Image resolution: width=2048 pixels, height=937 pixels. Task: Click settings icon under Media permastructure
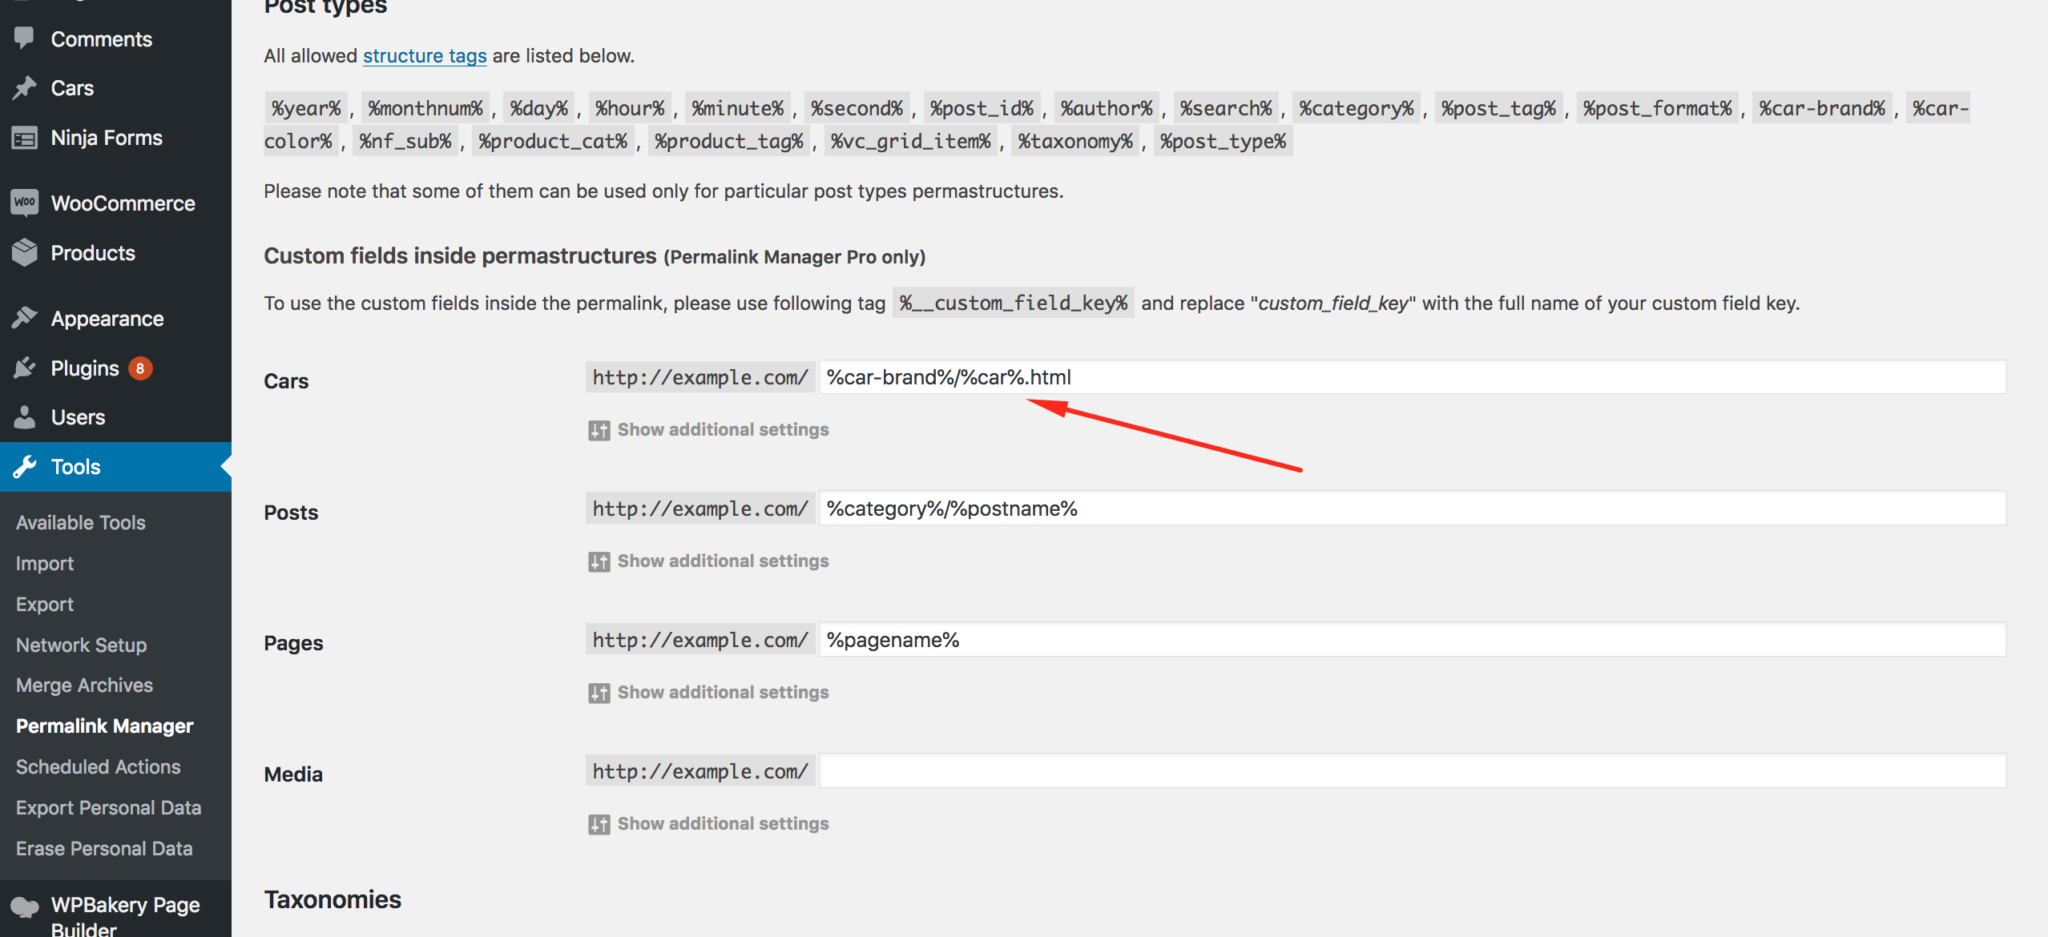pyautogui.click(x=599, y=824)
